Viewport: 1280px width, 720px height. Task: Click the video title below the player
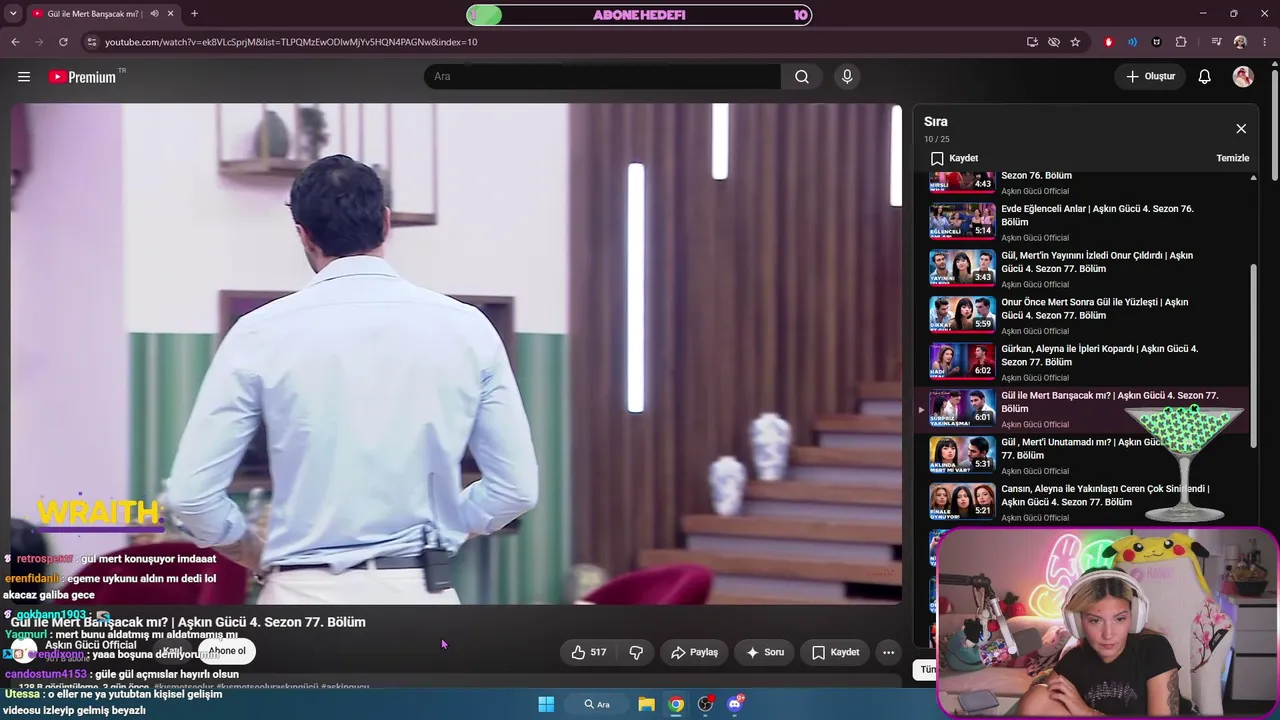coord(188,622)
